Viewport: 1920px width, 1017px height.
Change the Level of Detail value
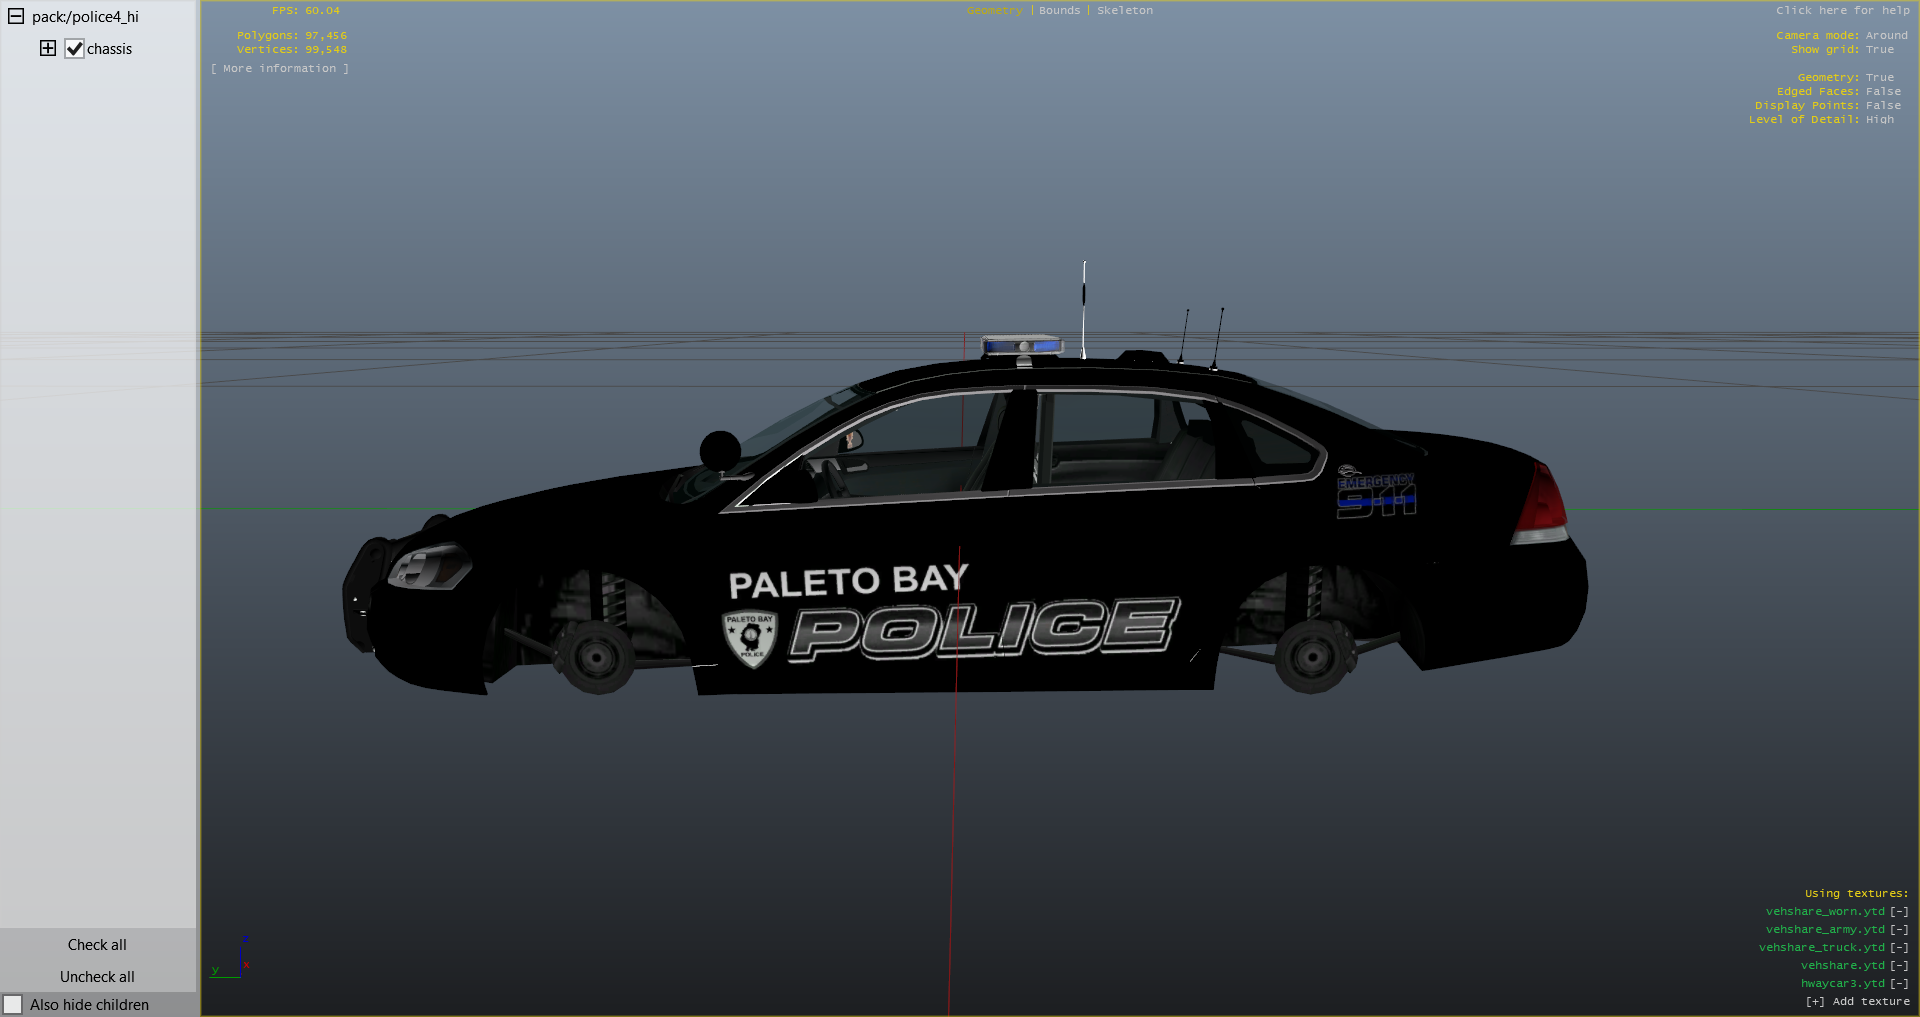tap(1879, 120)
